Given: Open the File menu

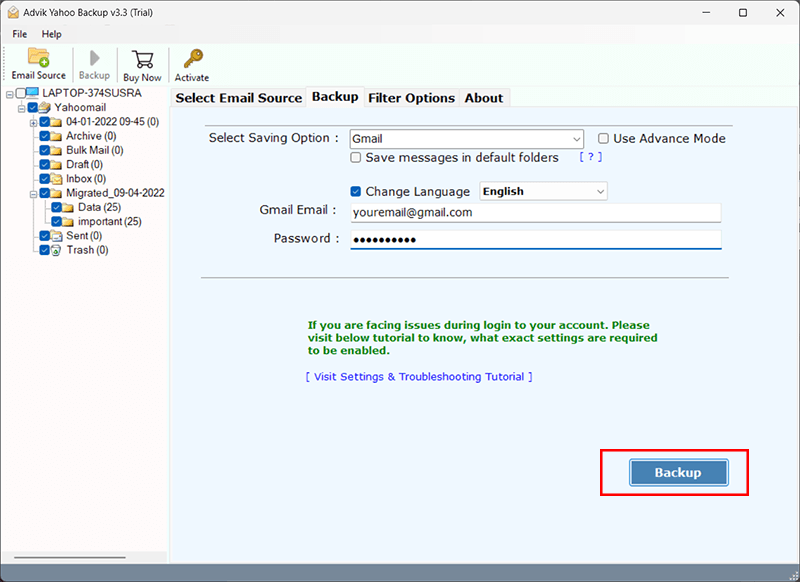Looking at the screenshot, I should 20,34.
